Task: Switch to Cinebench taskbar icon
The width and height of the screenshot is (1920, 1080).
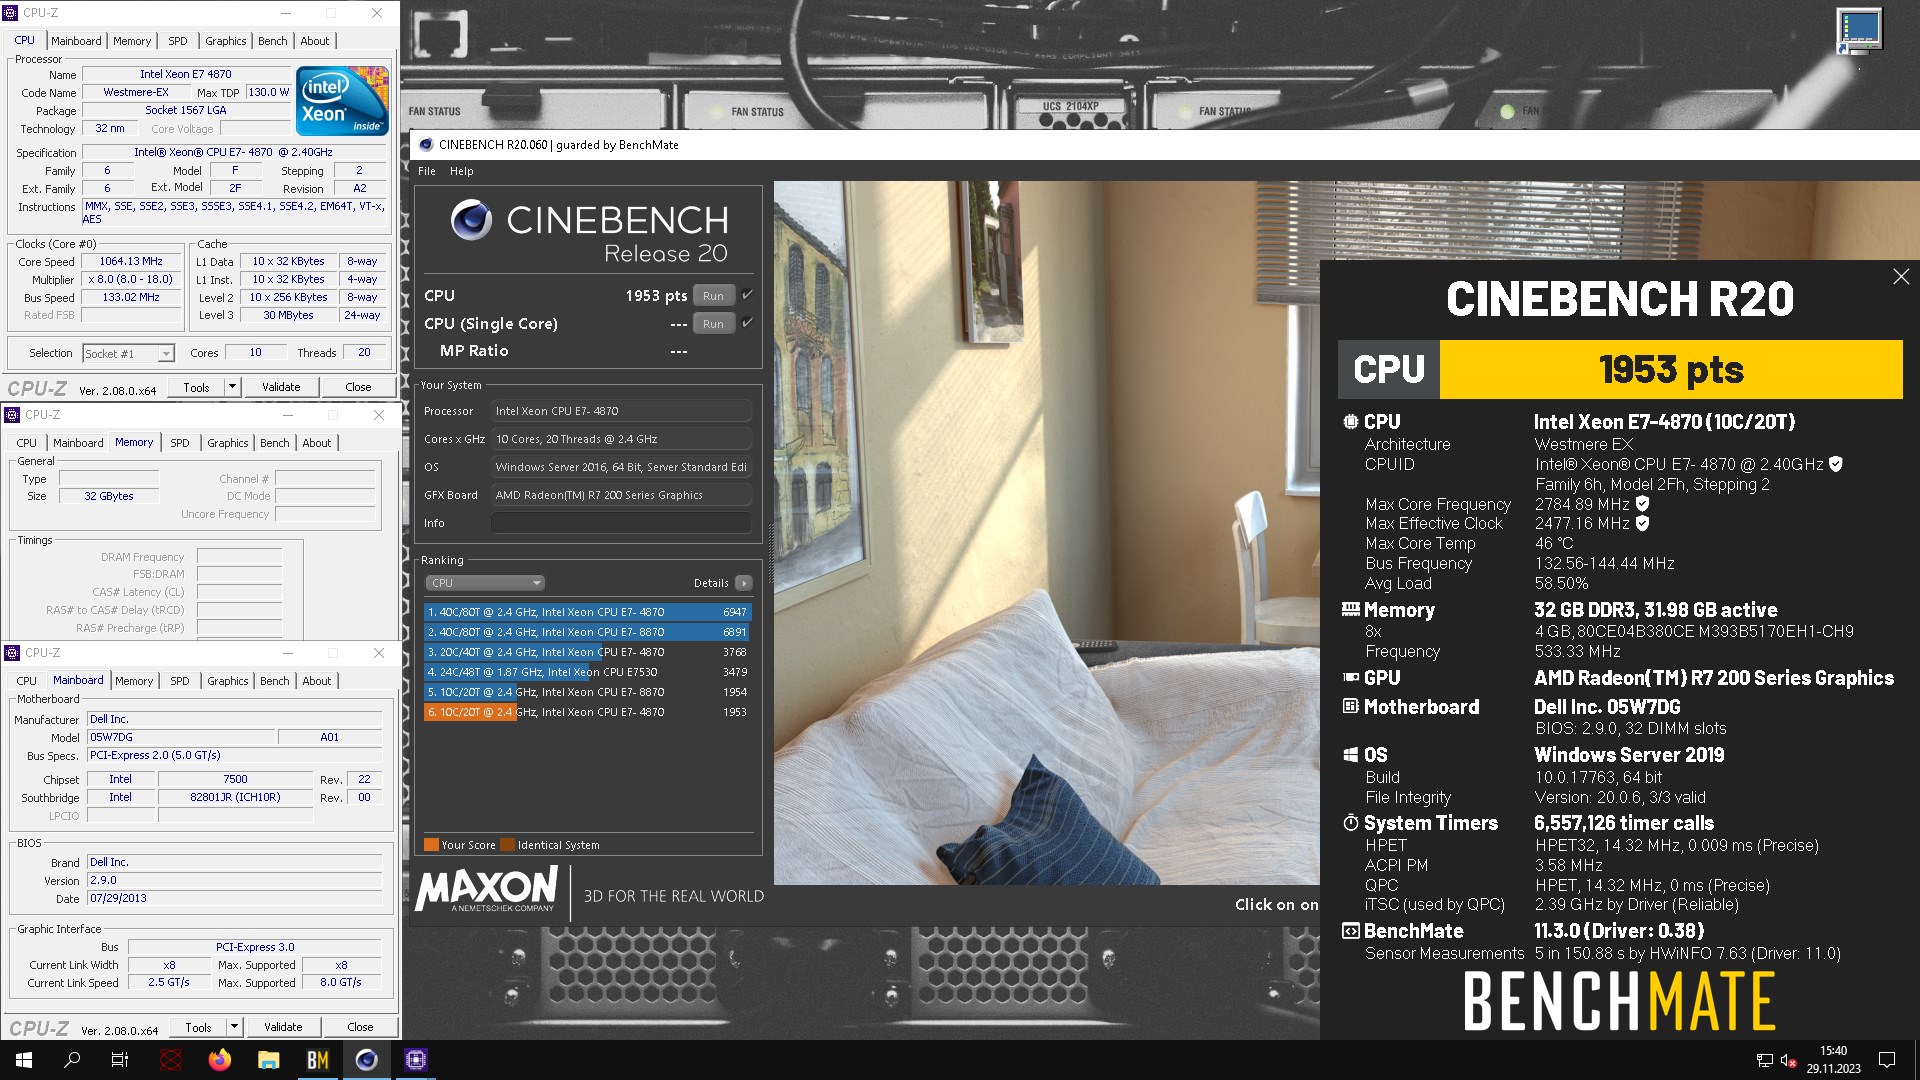Action: pos(366,1060)
